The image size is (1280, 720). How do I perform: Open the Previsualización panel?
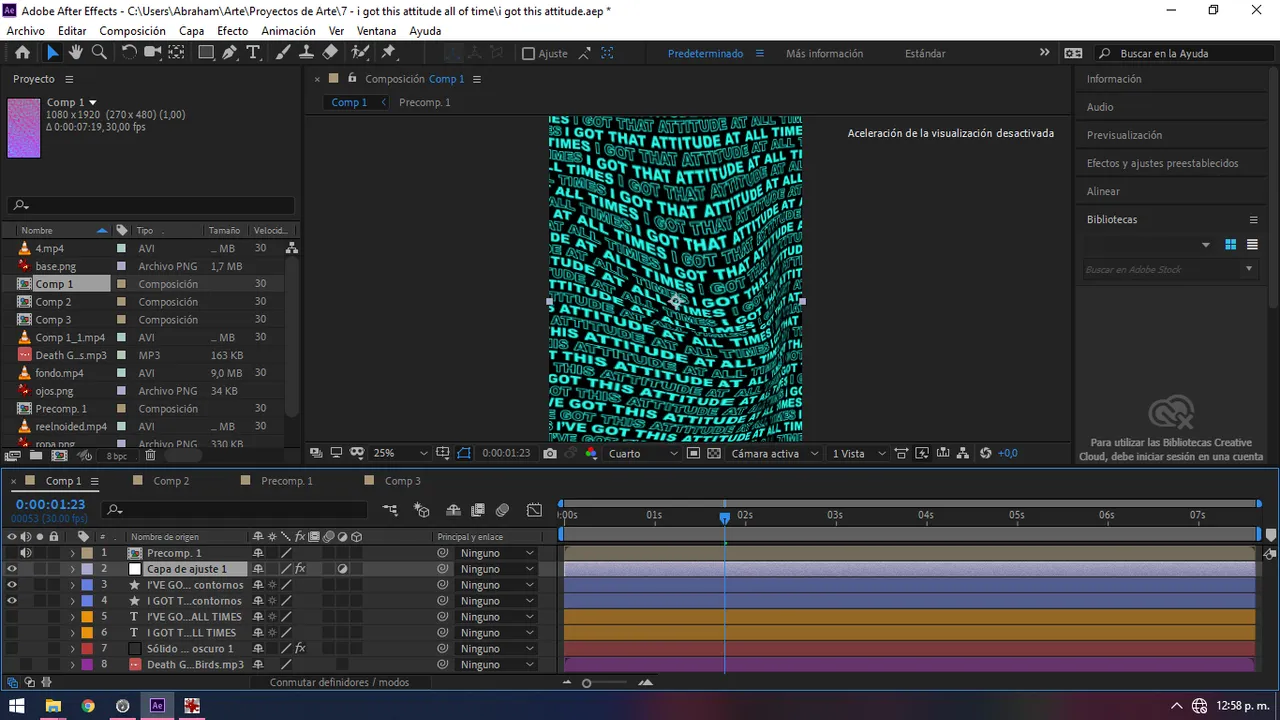point(1124,135)
